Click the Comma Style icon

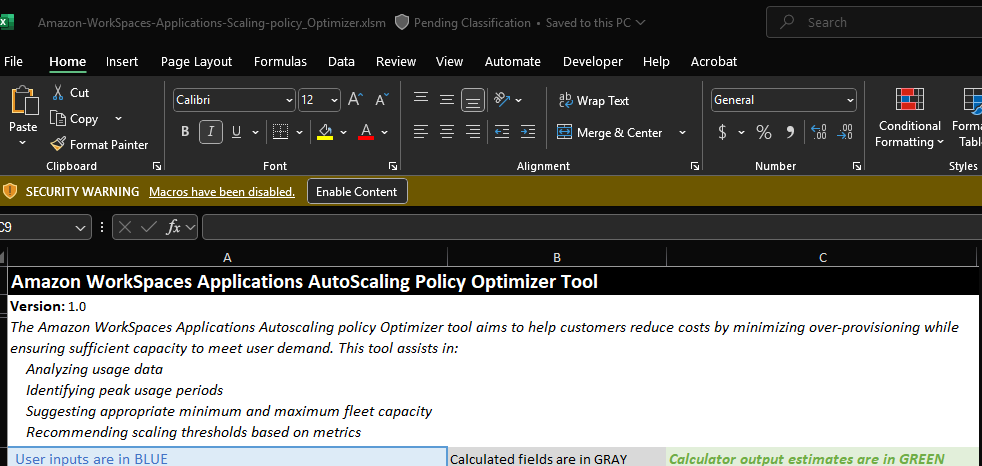pyautogui.click(x=790, y=132)
